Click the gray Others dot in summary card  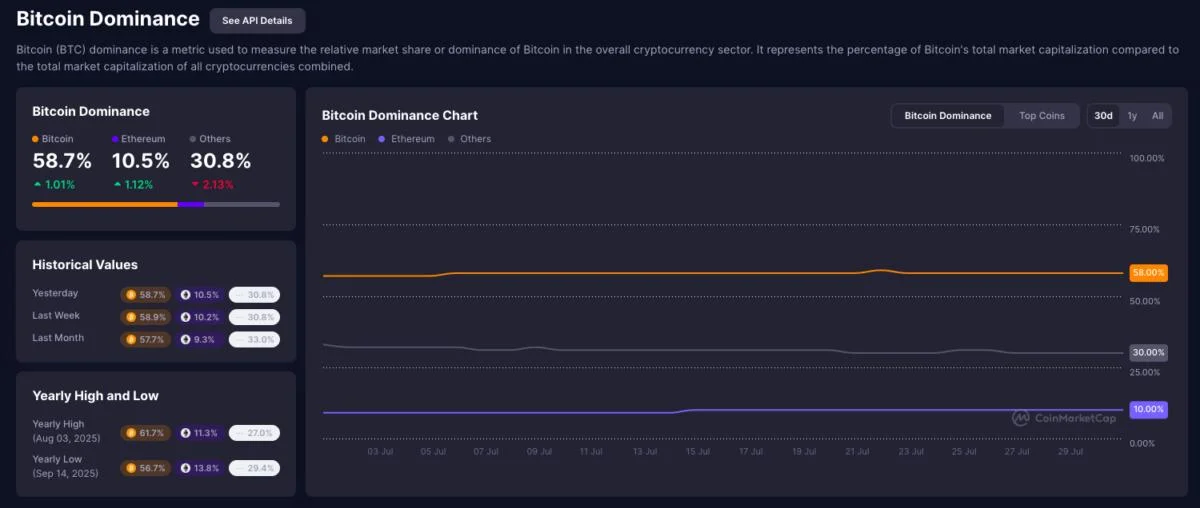pos(192,139)
